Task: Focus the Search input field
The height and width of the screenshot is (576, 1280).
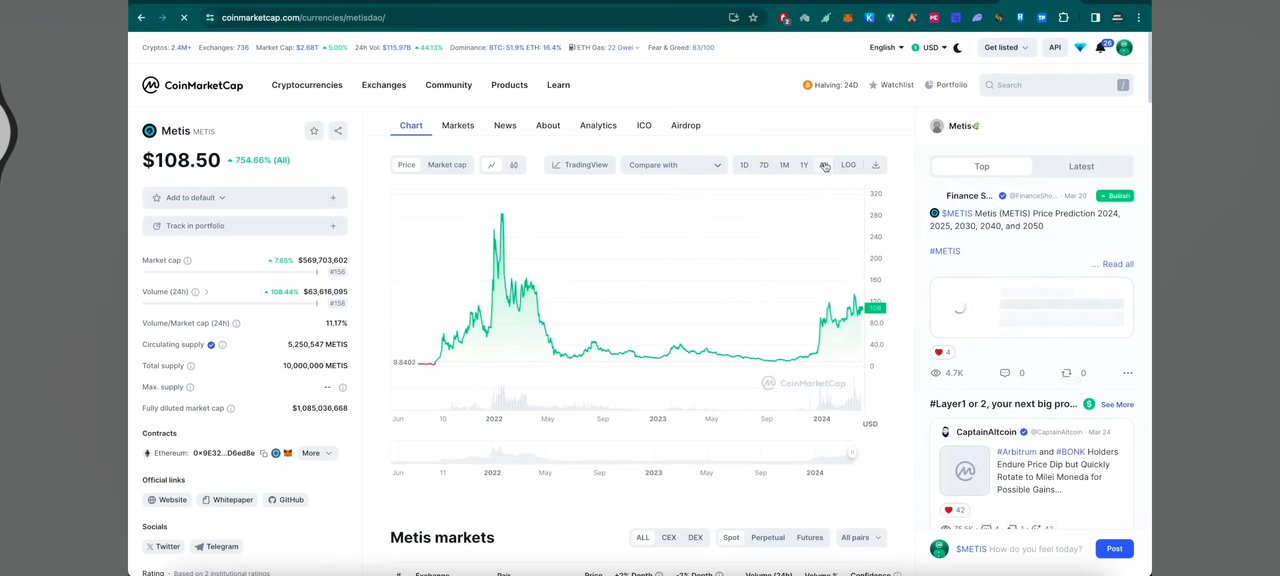Action: (1056, 85)
